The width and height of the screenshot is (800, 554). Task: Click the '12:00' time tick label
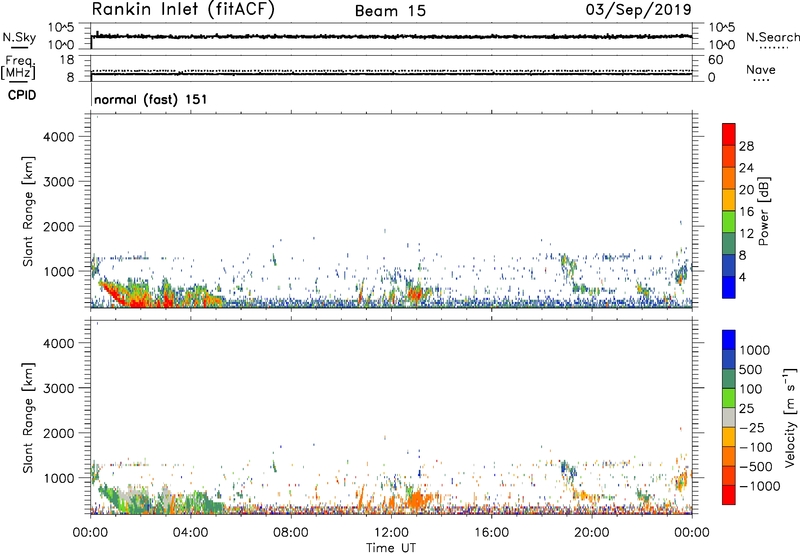click(391, 533)
